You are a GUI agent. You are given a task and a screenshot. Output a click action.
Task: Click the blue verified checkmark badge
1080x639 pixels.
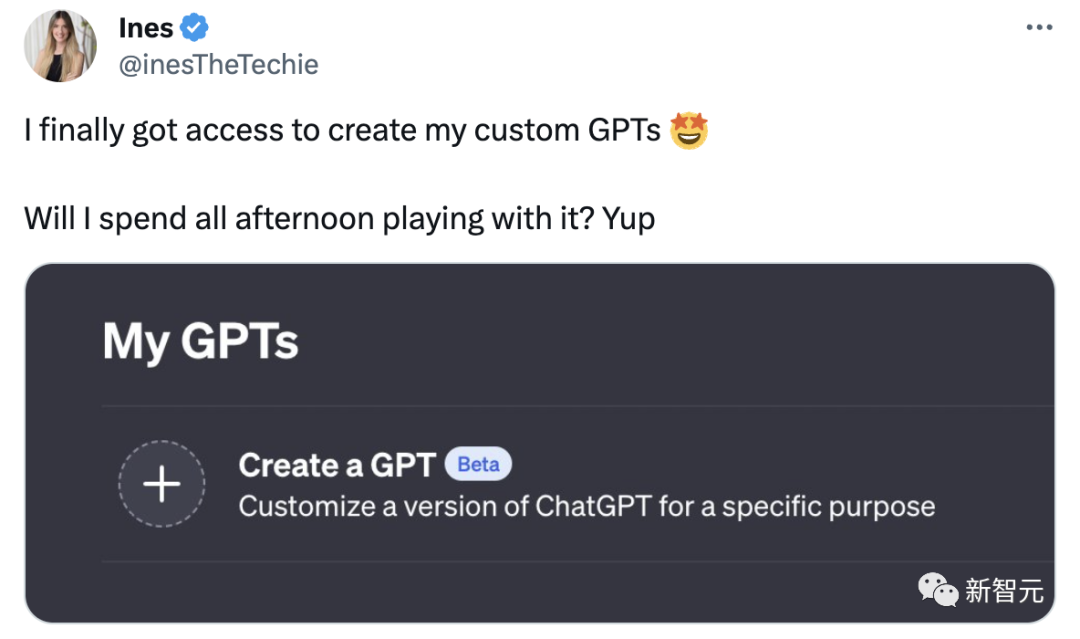pyautogui.click(x=194, y=28)
